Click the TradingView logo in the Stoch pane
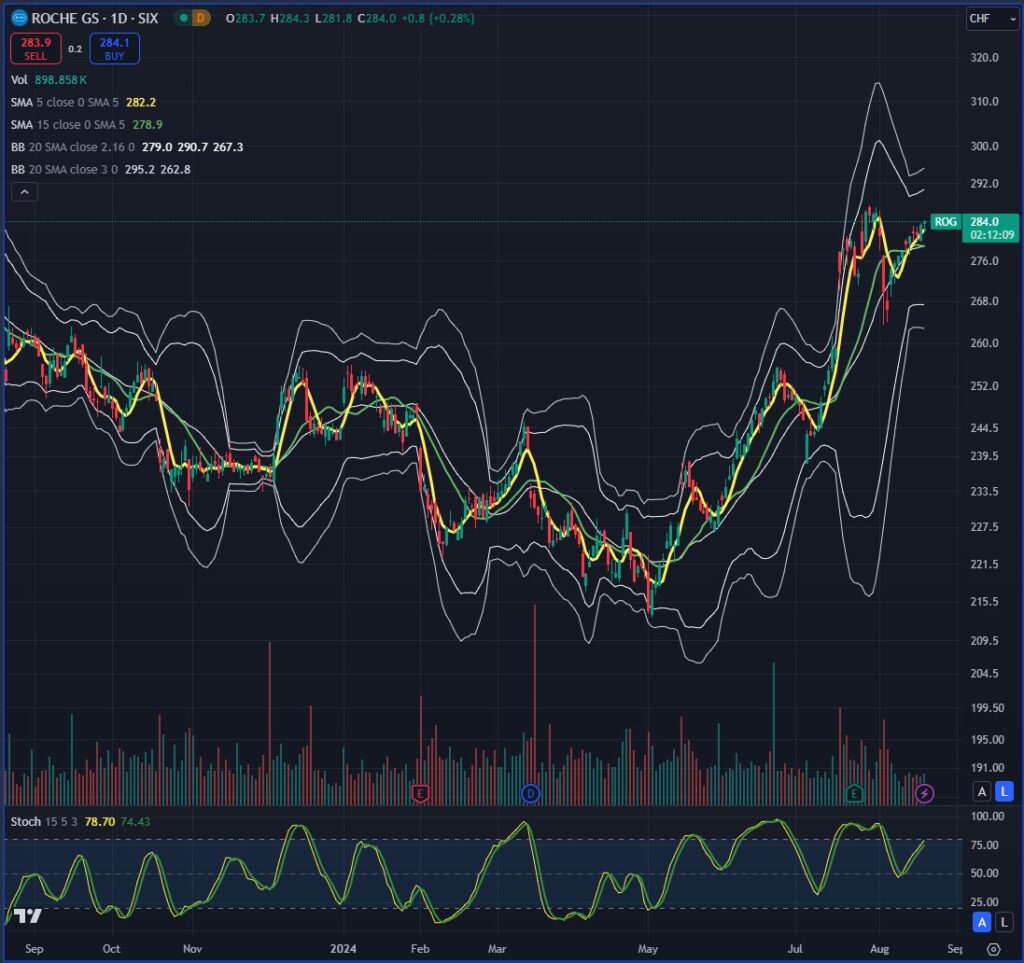The height and width of the screenshot is (963, 1024). coord(28,916)
